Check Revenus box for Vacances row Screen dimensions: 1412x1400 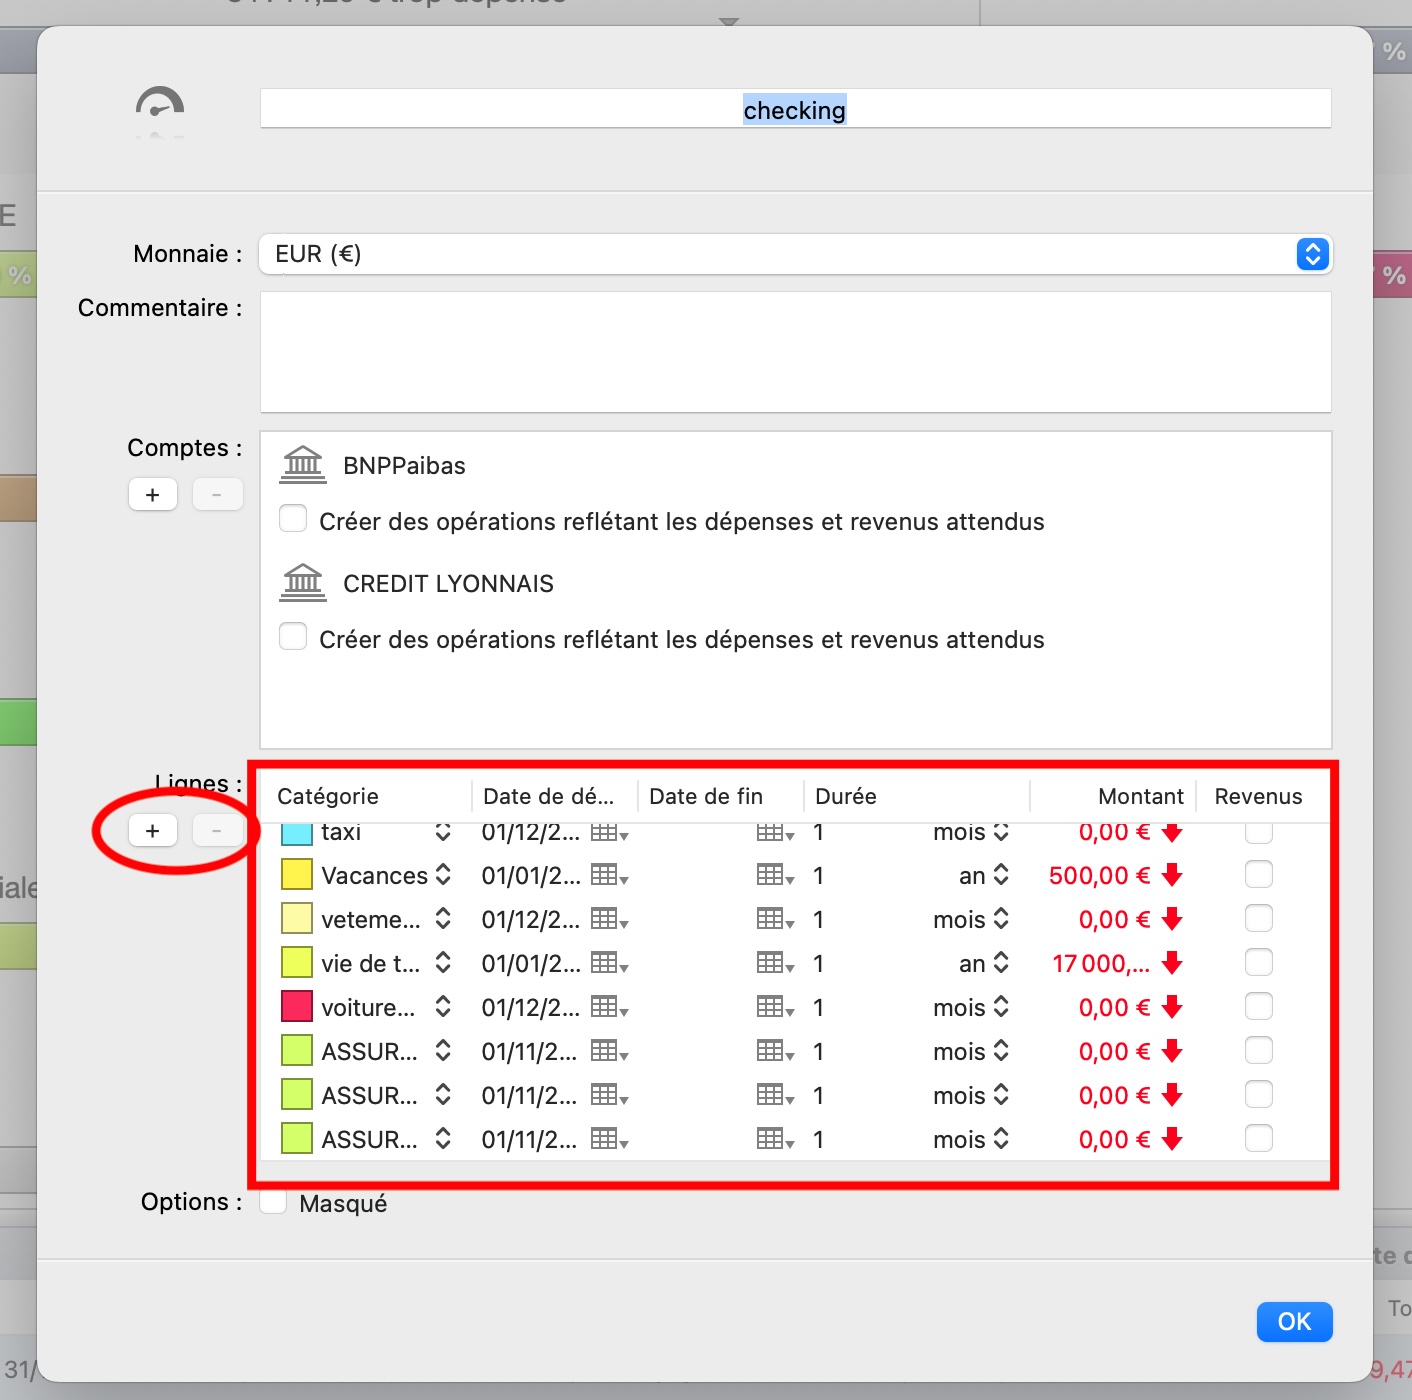coord(1258,875)
